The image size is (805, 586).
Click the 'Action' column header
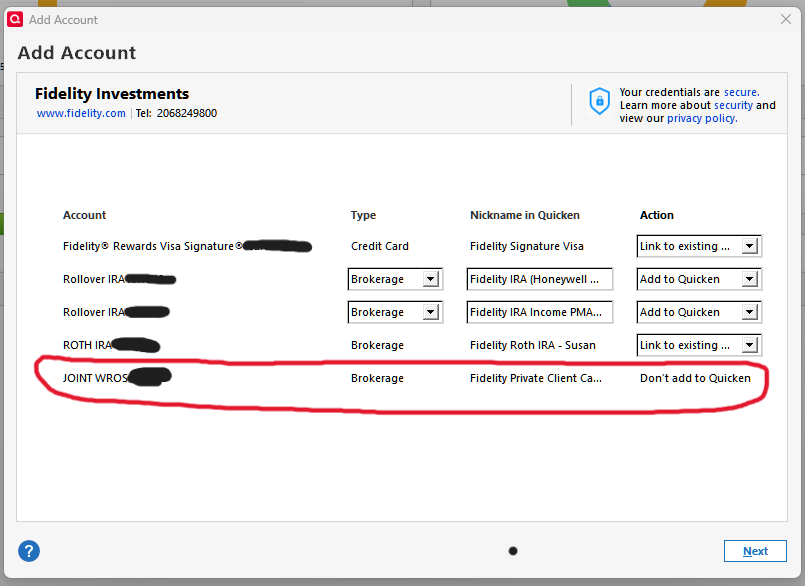(x=657, y=215)
